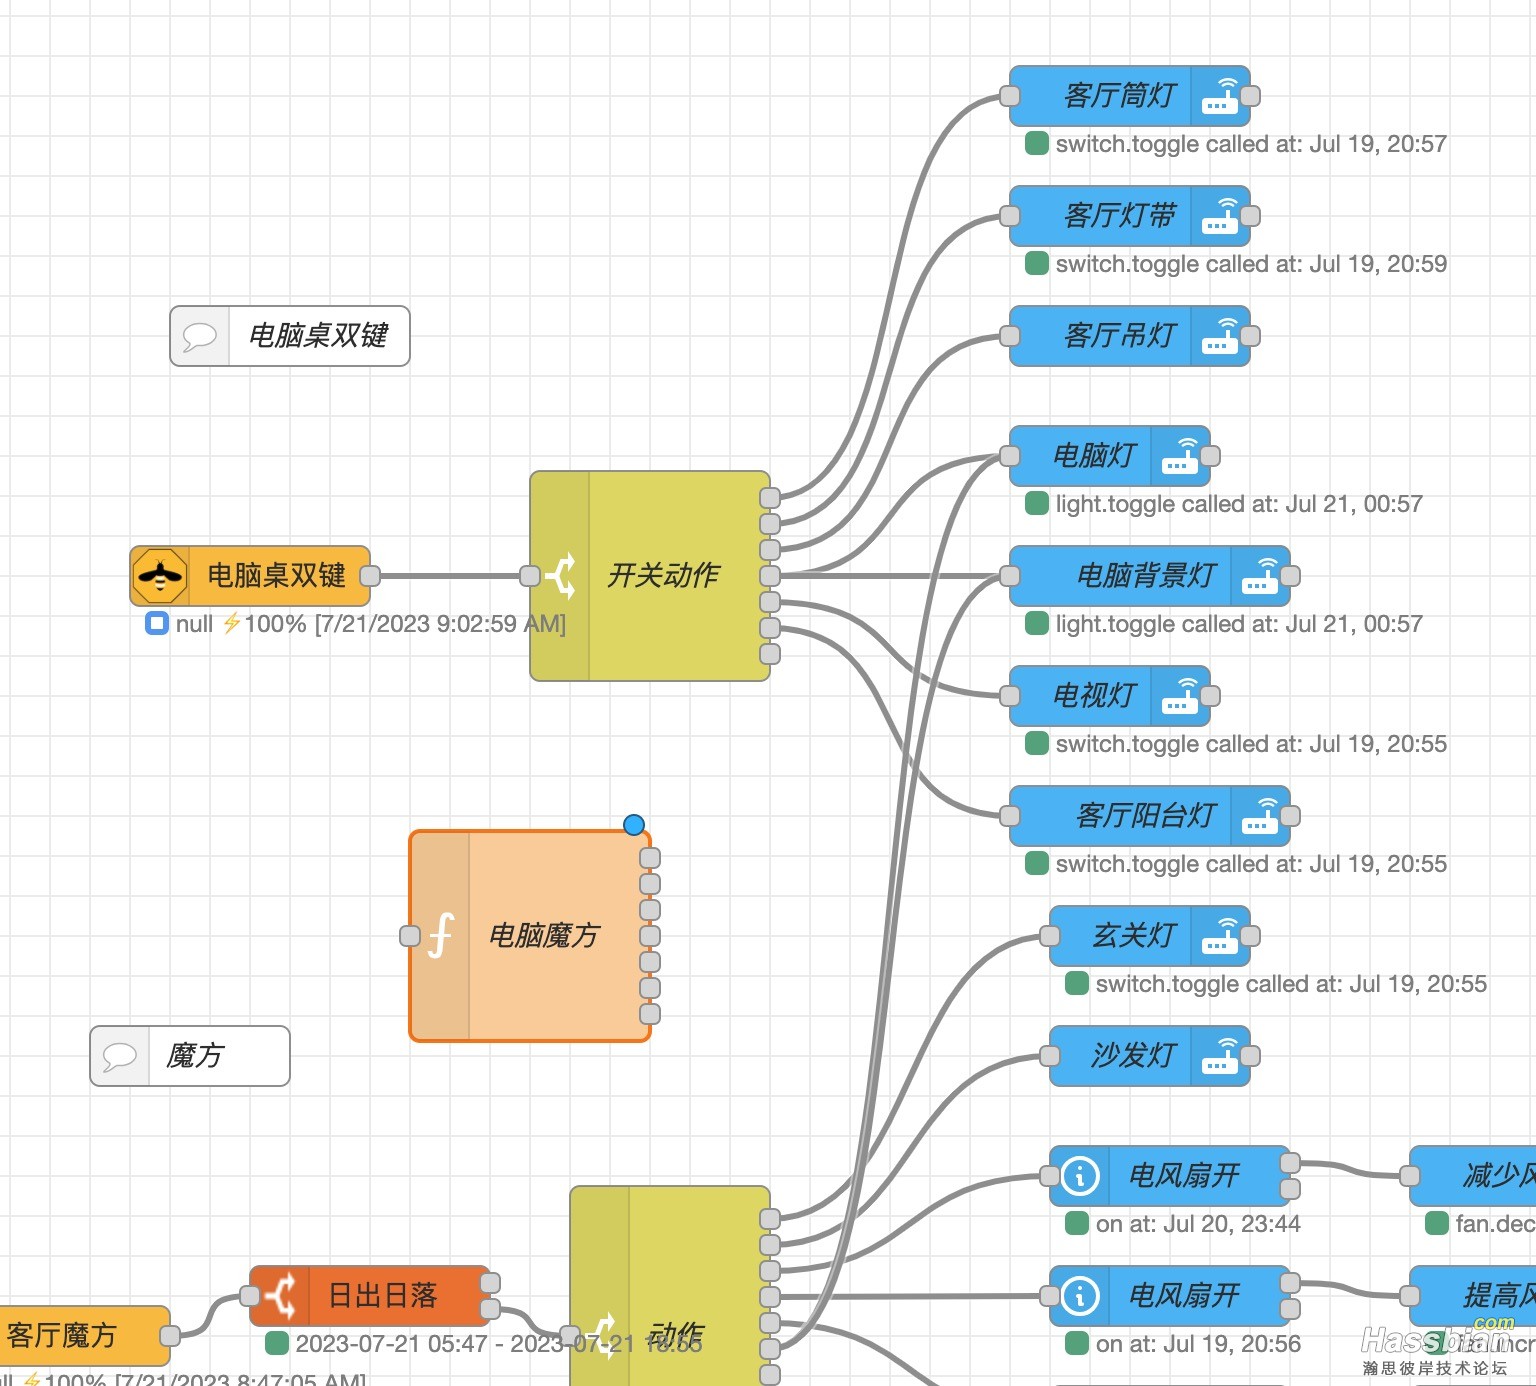Click output port of 电脑桌双键 node
The width and height of the screenshot is (1536, 1386).
(x=370, y=576)
